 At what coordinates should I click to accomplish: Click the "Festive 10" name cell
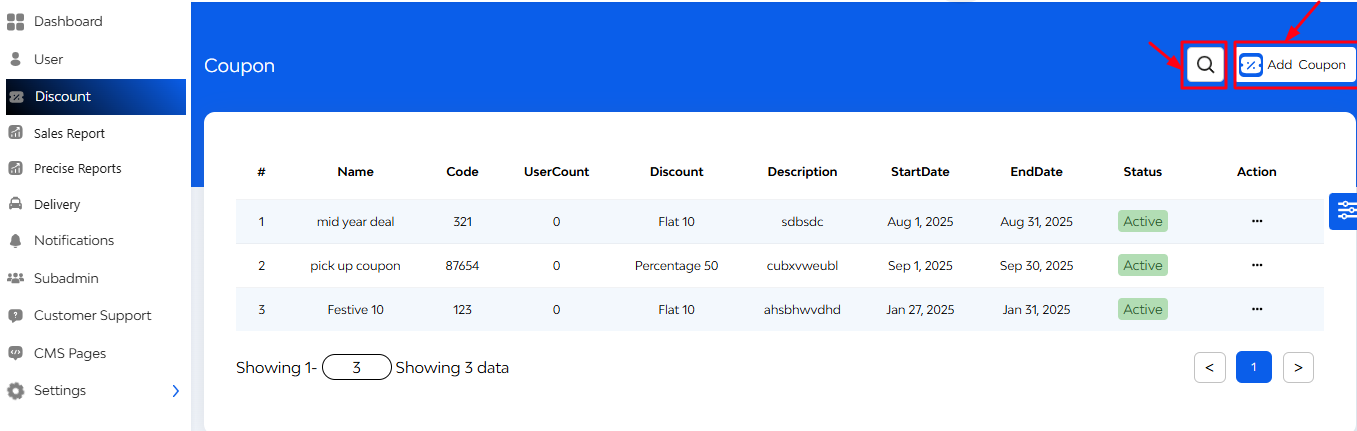(x=355, y=310)
